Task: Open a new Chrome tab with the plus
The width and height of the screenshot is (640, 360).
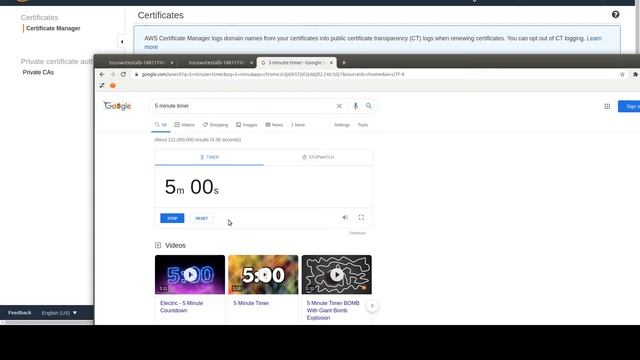Action: tap(344, 62)
